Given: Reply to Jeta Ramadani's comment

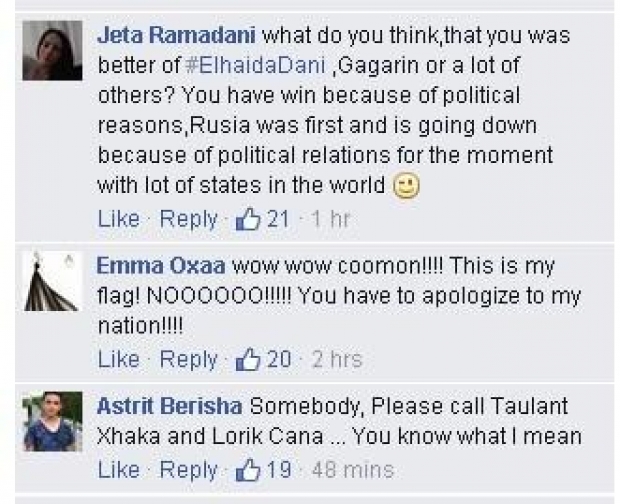Looking at the screenshot, I should [188, 219].
